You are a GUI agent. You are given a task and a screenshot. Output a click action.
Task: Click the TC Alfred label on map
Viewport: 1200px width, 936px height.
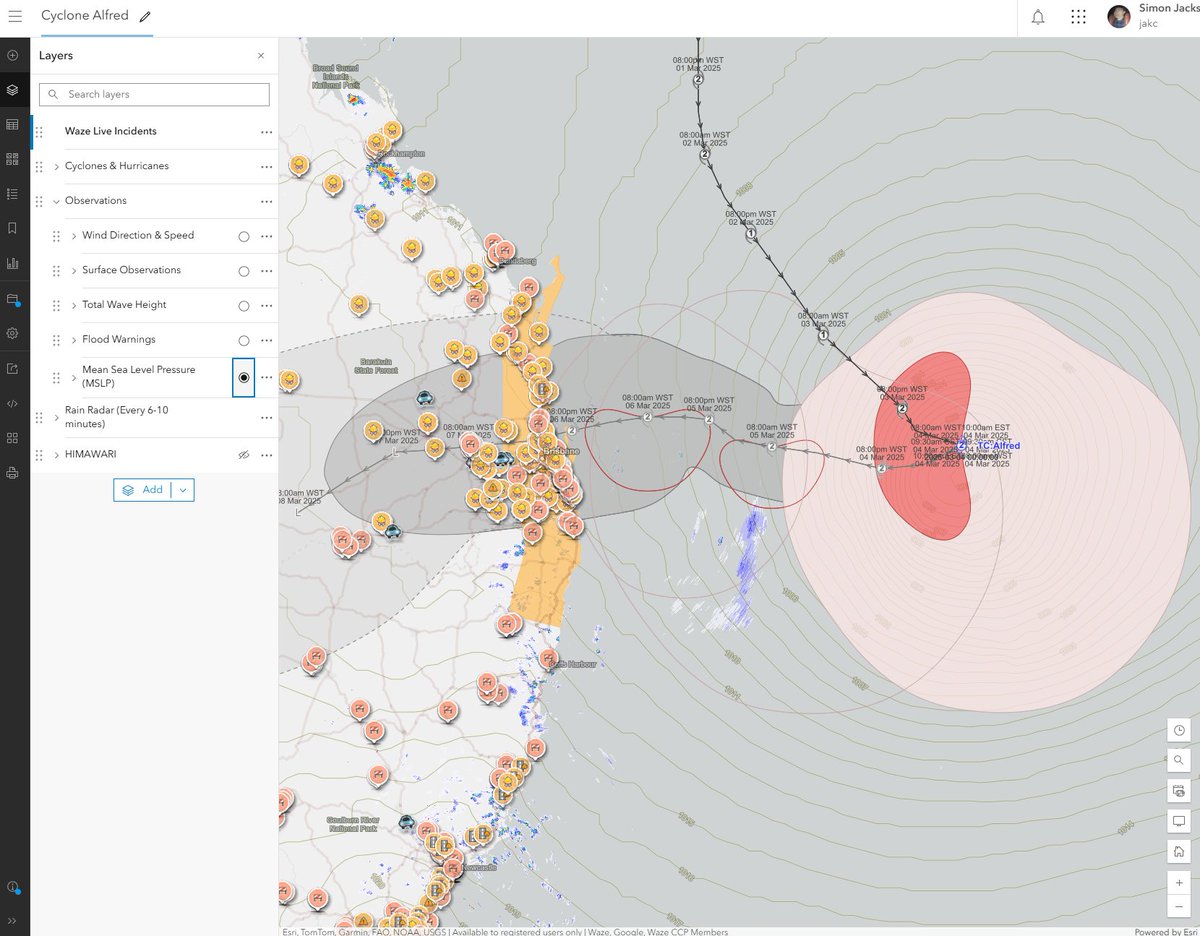(x=998, y=445)
